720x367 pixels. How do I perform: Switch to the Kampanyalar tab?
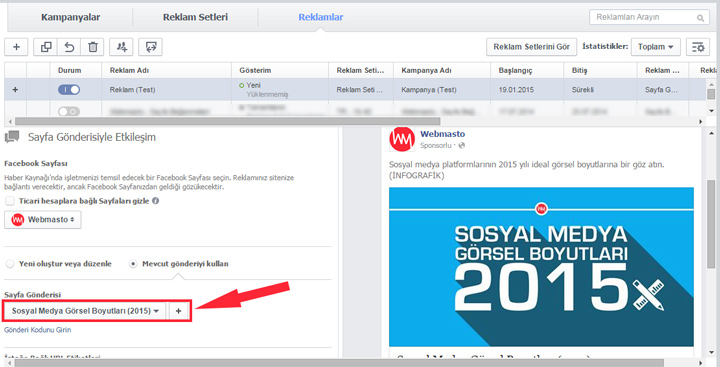tap(71, 18)
